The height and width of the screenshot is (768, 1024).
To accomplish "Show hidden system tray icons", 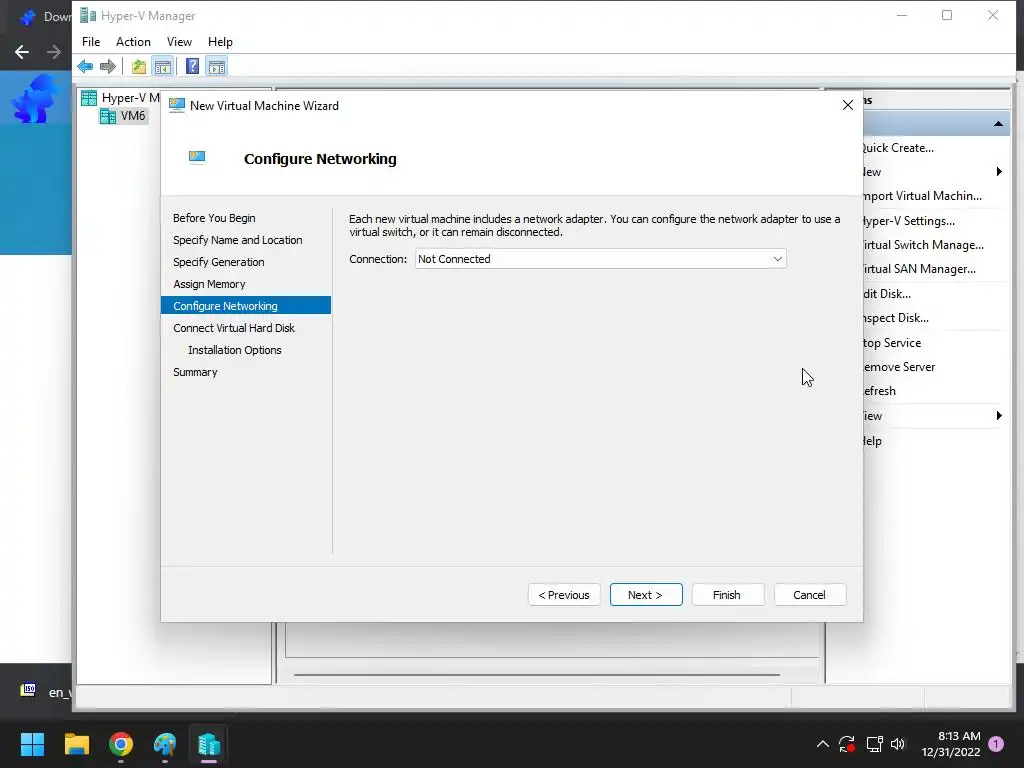I will (x=823, y=744).
